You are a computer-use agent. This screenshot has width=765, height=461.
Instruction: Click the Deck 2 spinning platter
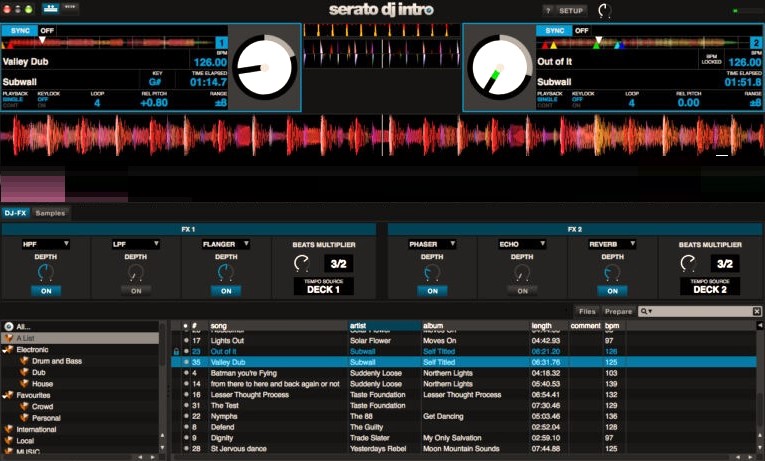pyautogui.click(x=500, y=67)
